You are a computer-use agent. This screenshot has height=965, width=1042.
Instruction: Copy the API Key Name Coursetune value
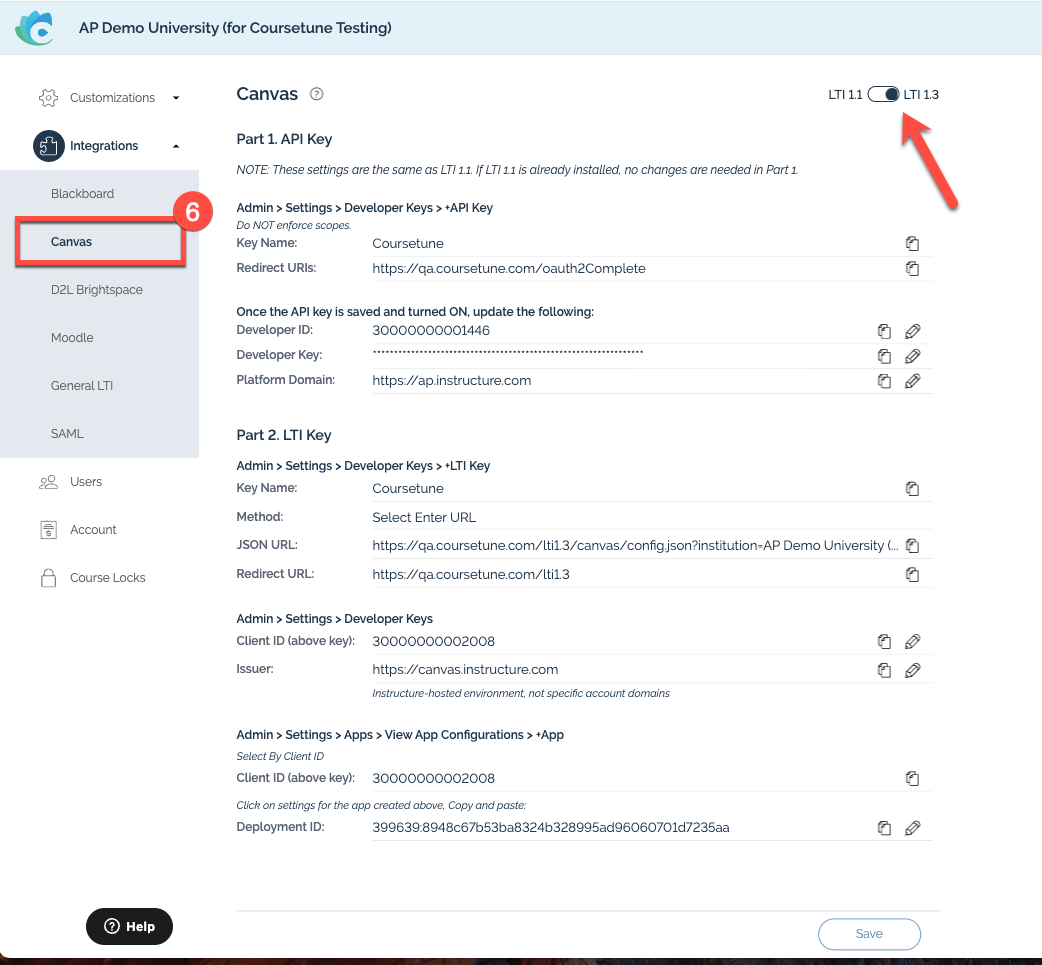point(912,244)
